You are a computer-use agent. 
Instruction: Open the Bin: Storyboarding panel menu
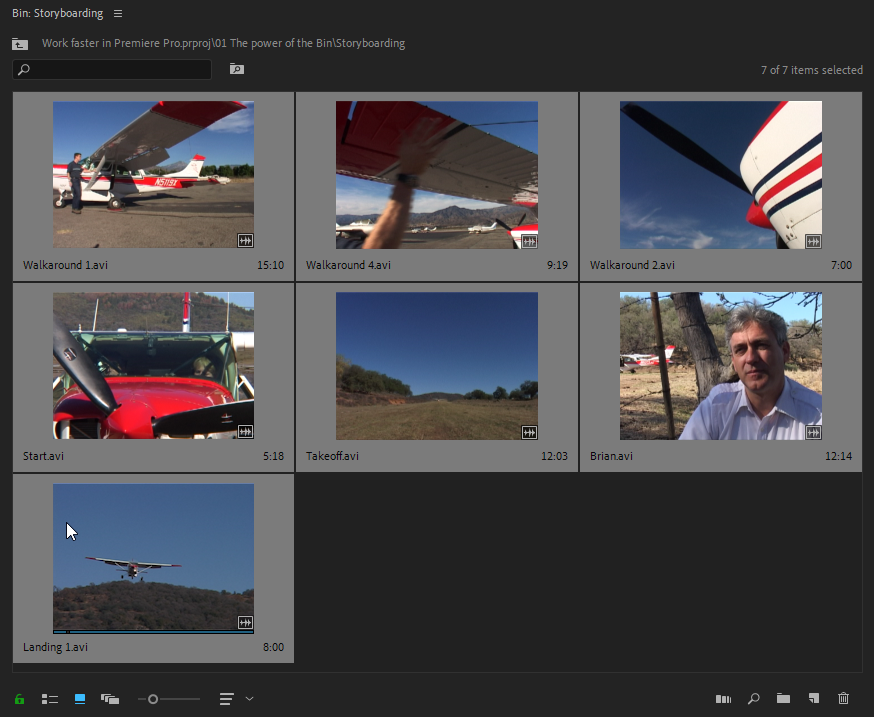coord(117,14)
